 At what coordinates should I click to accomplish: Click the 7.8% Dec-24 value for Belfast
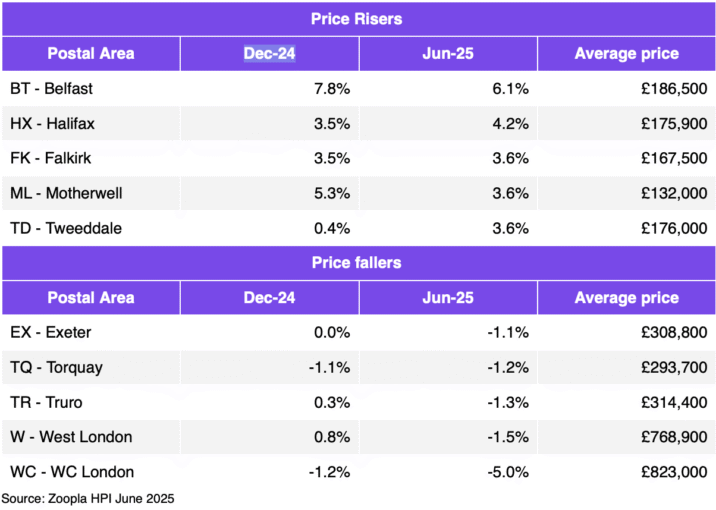coord(333,89)
